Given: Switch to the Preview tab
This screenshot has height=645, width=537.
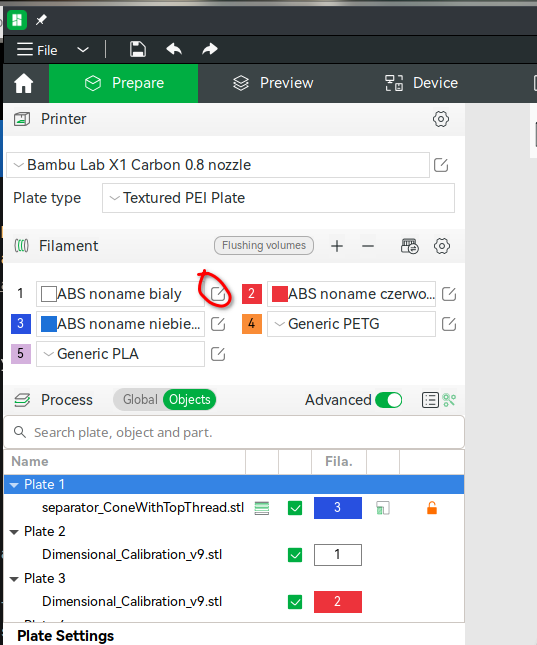Looking at the screenshot, I should tap(273, 83).
